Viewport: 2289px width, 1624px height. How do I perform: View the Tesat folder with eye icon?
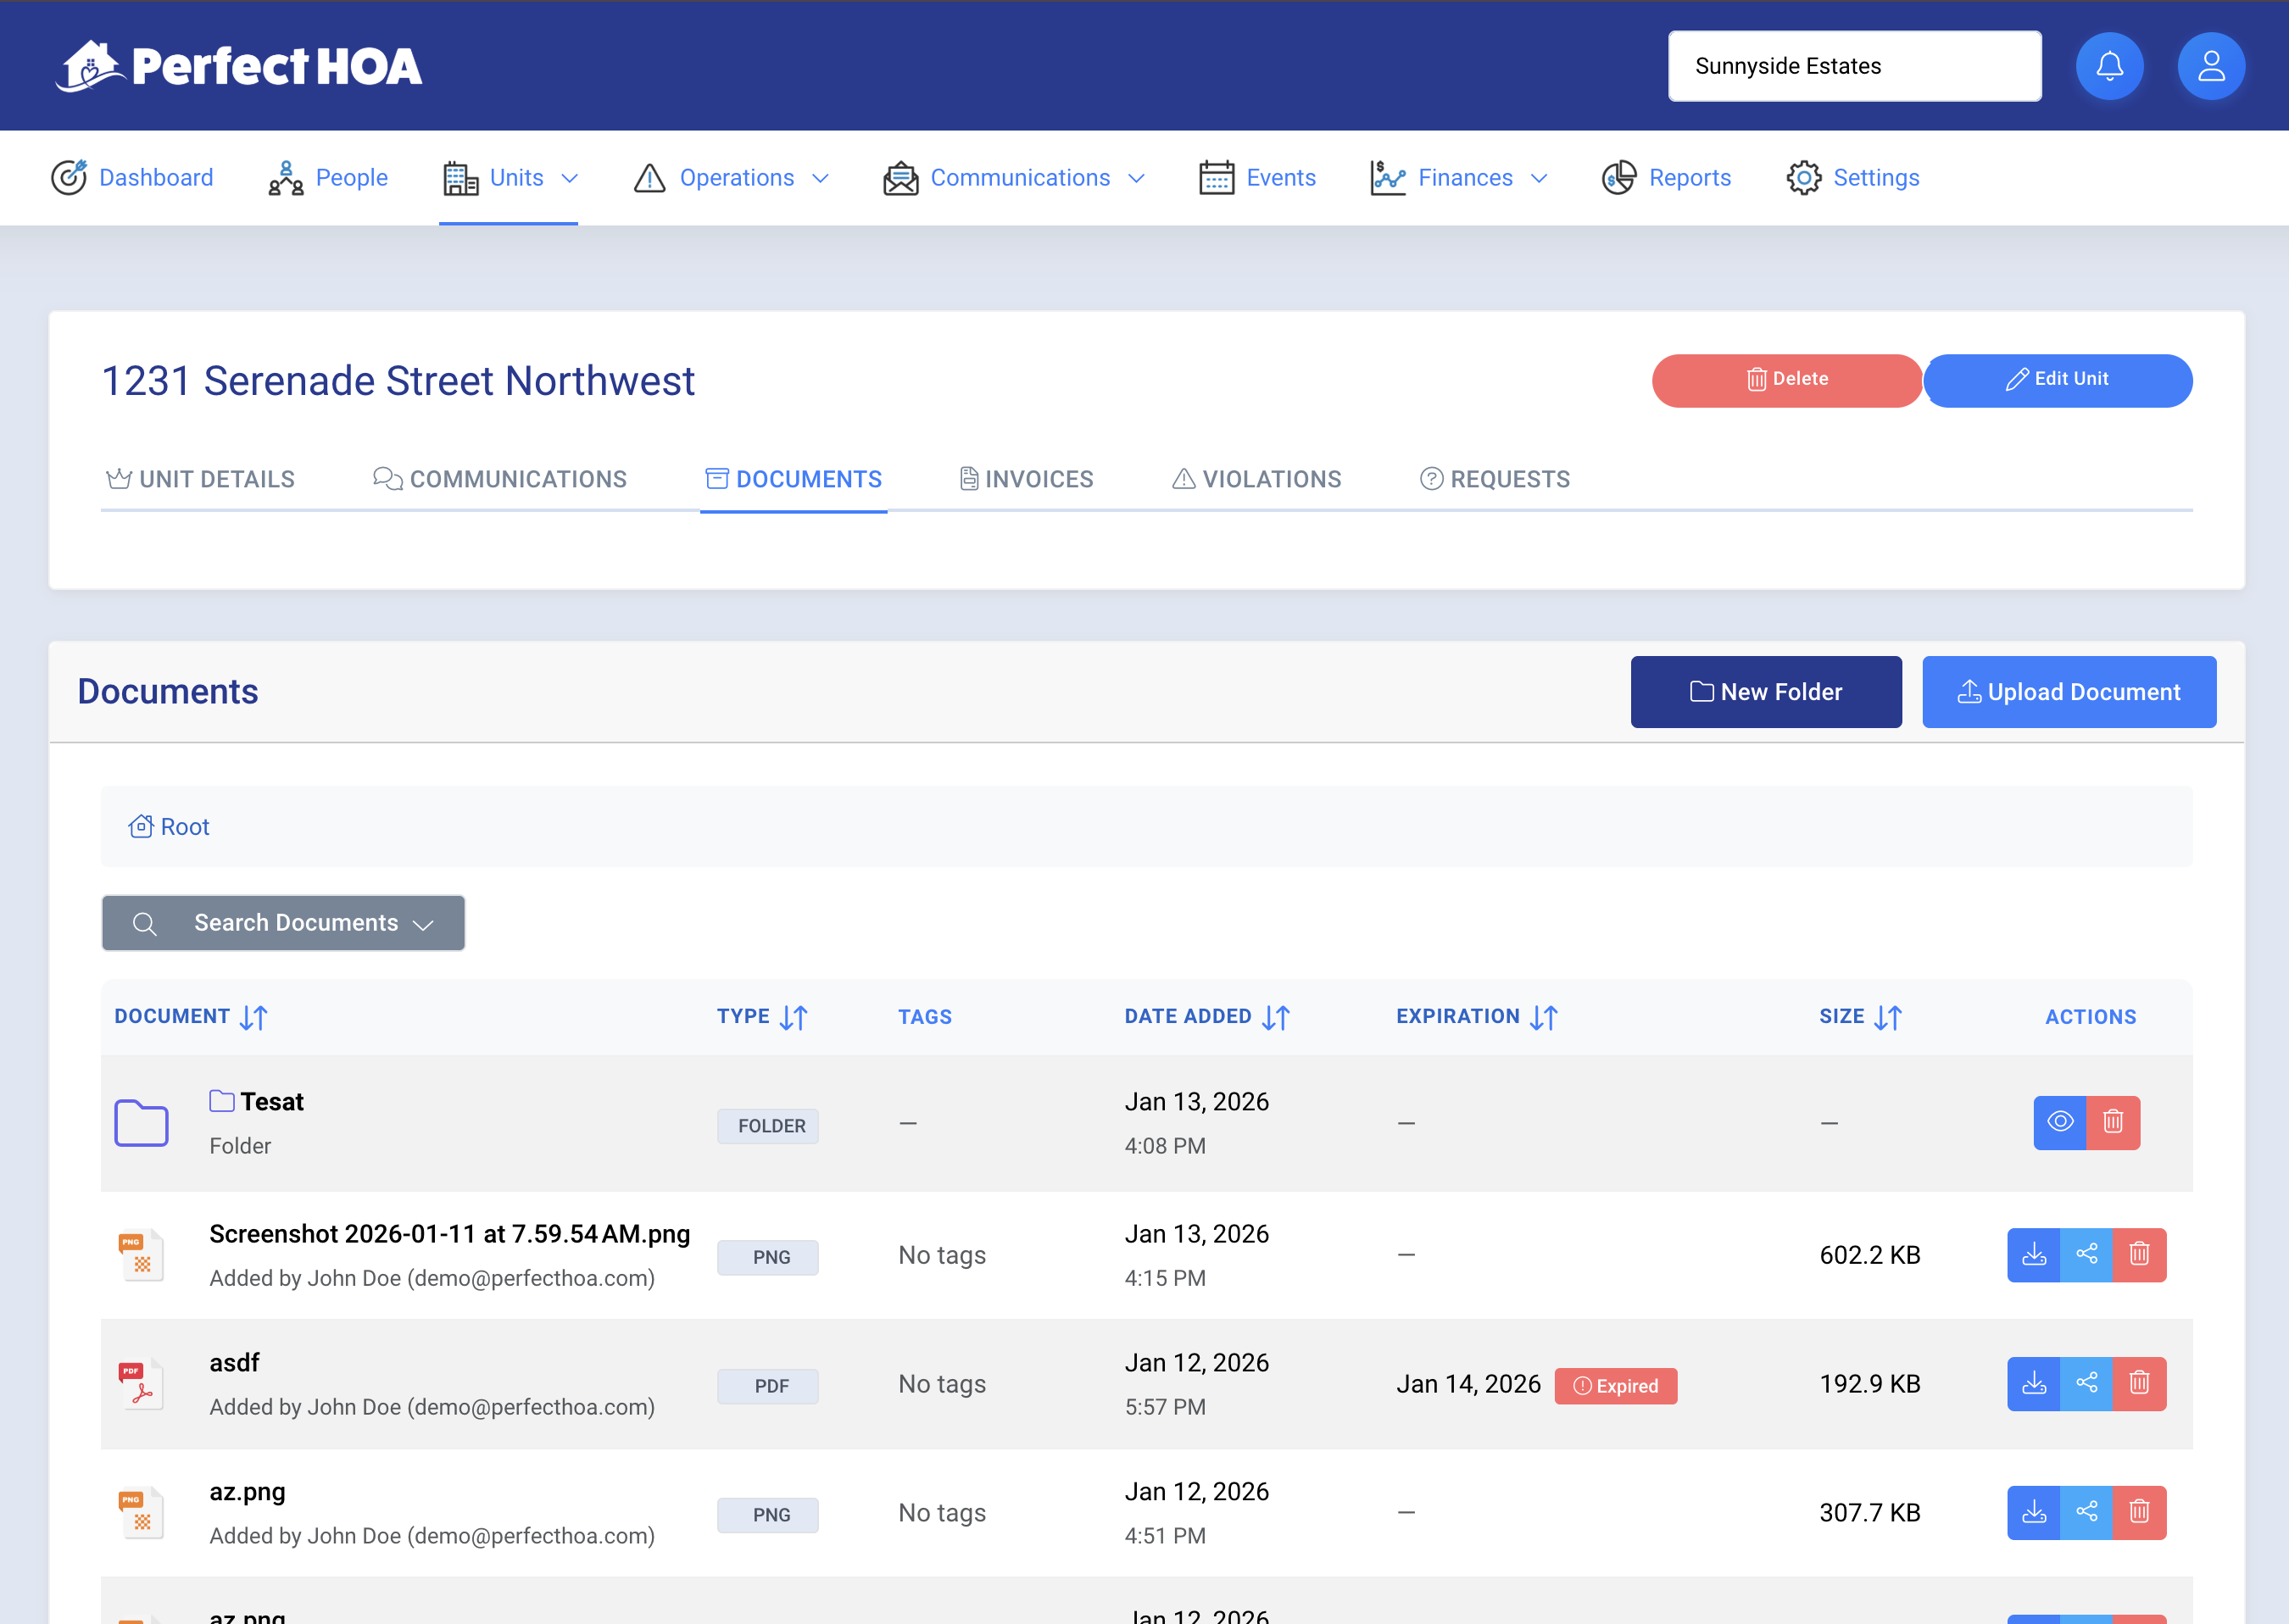[x=2059, y=1122]
